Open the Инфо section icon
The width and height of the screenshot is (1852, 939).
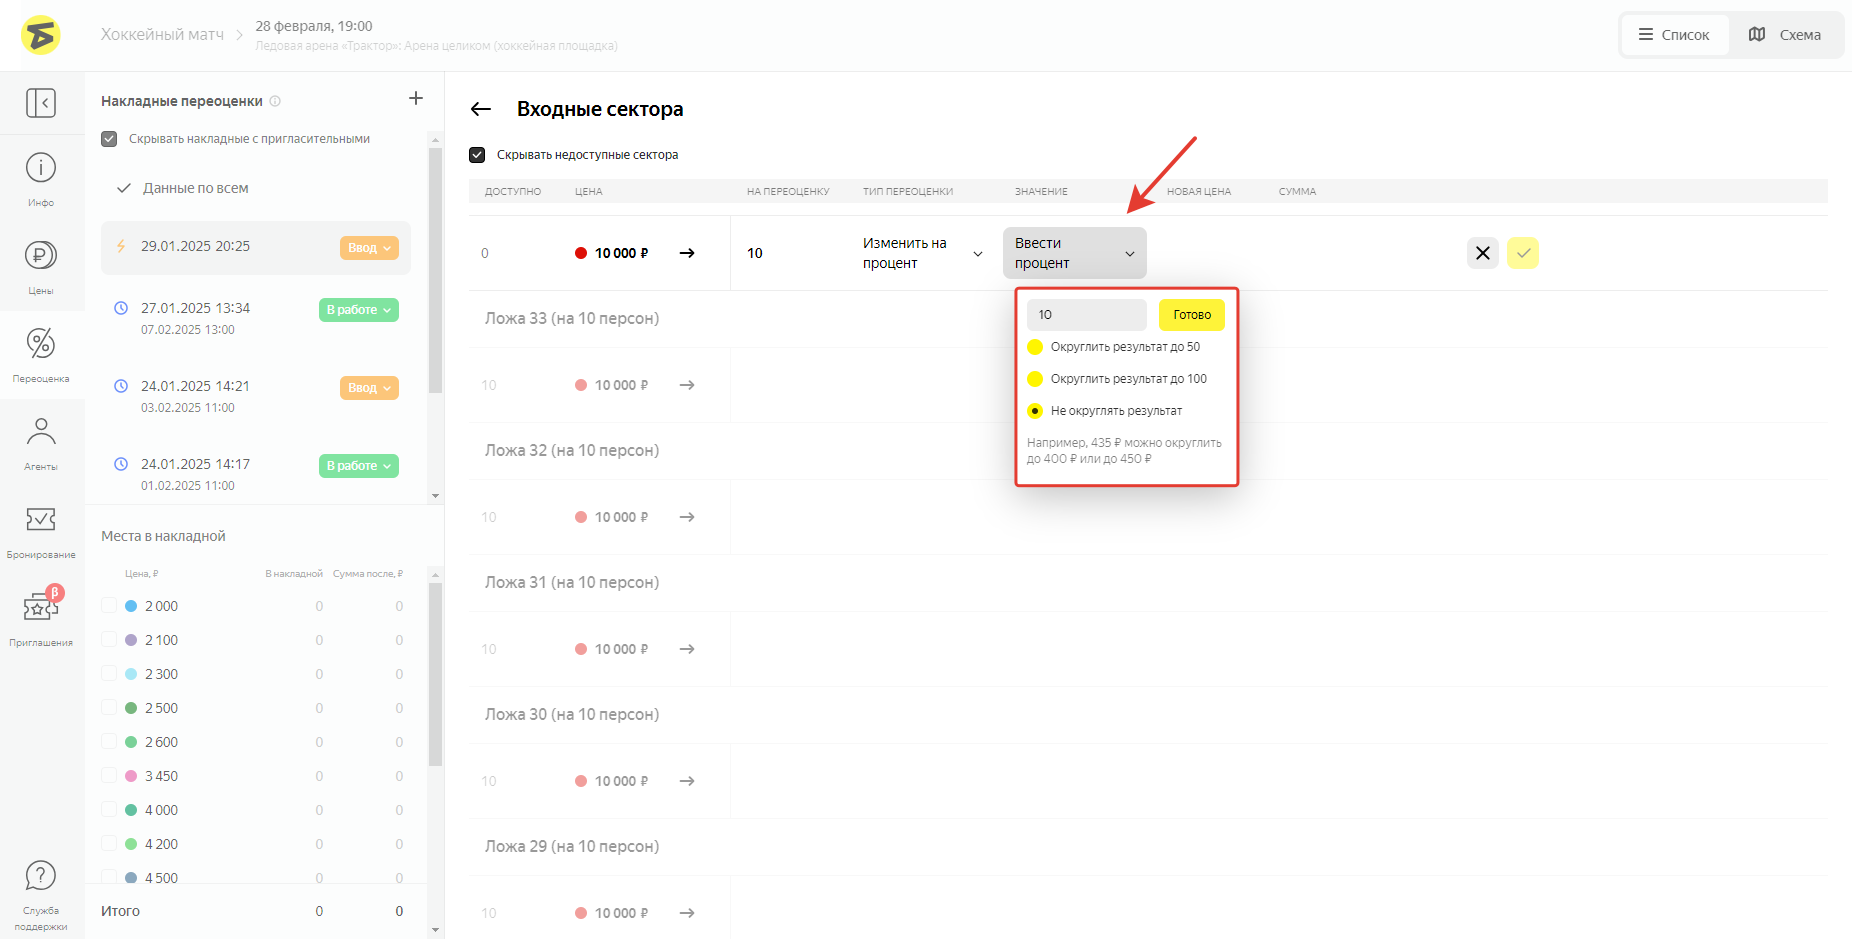point(41,168)
